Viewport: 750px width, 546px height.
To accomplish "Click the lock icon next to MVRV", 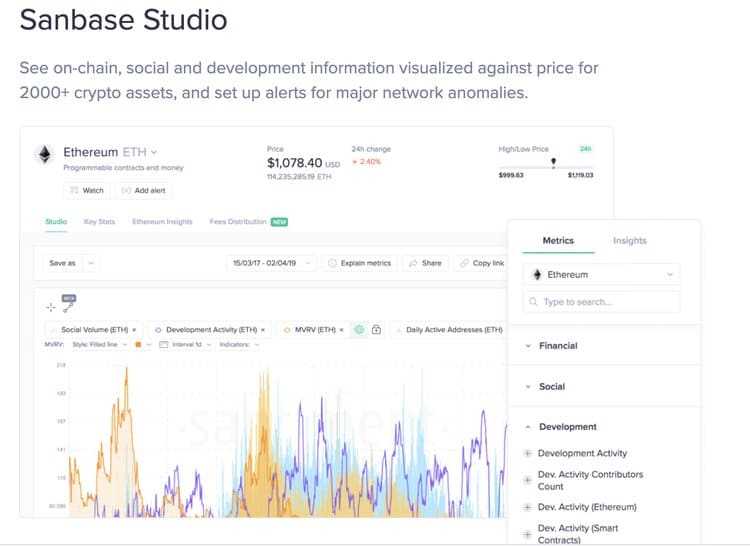I will tap(376, 329).
